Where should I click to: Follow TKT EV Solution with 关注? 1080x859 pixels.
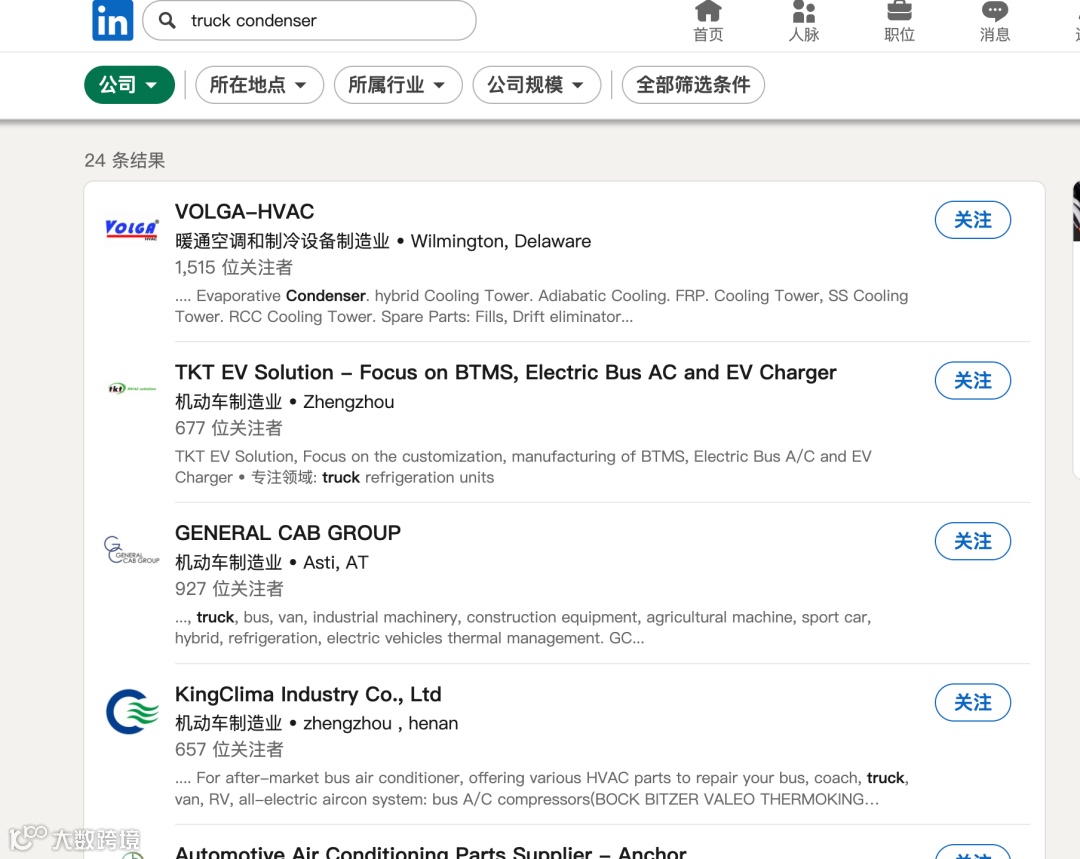tap(973, 380)
